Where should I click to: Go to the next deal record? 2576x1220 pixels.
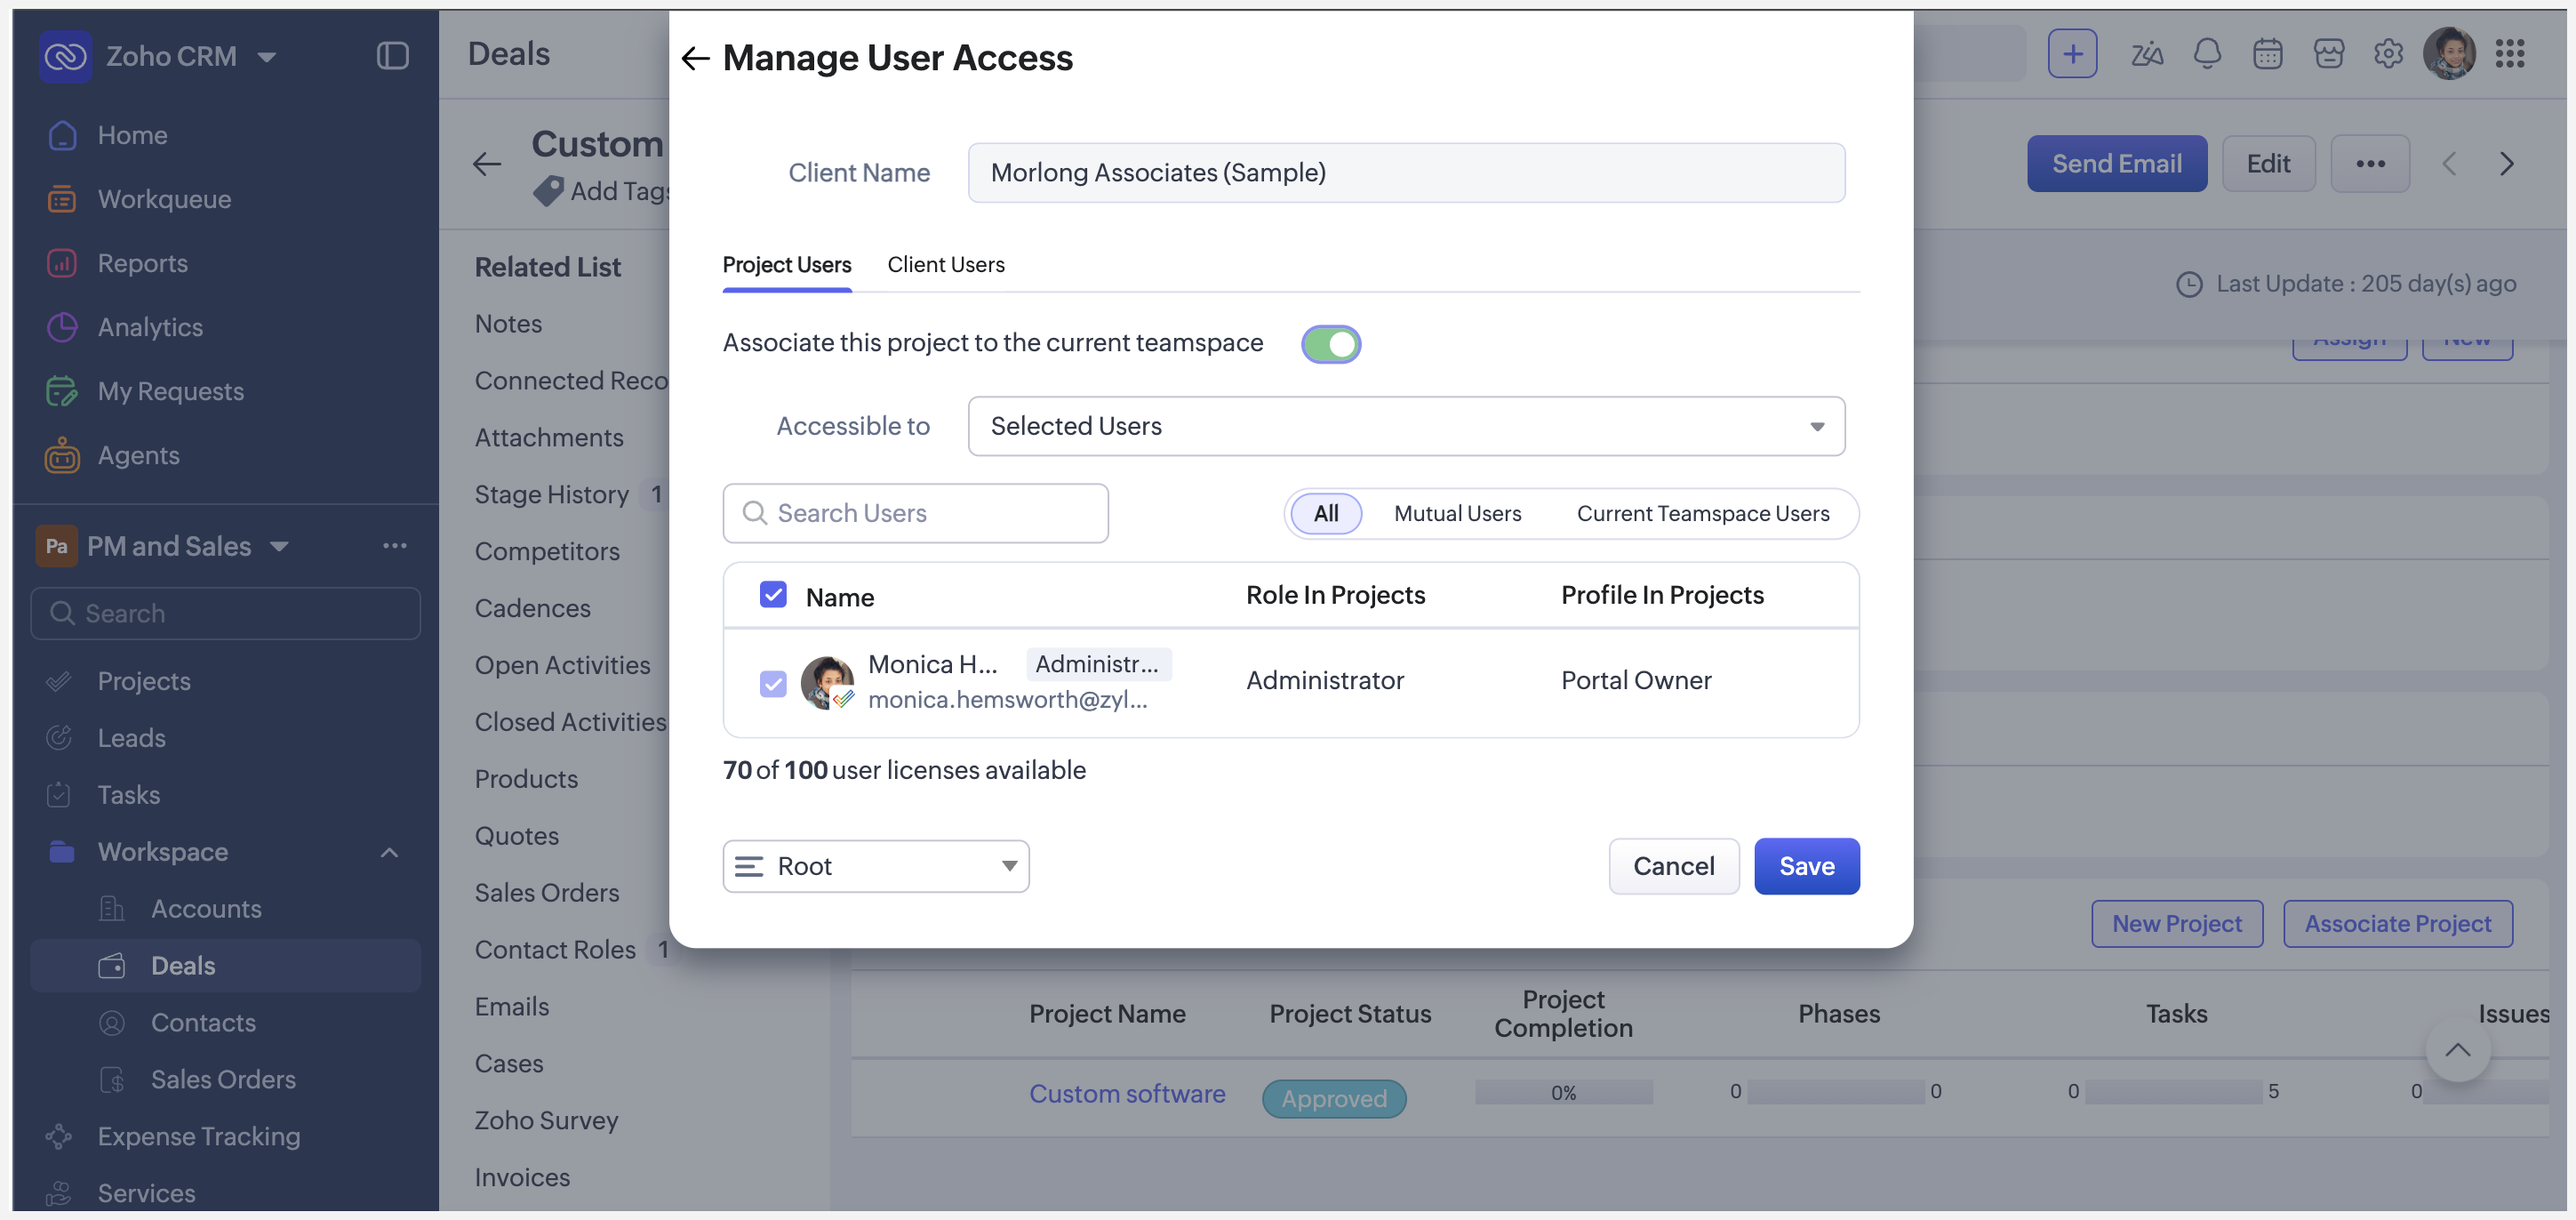(2506, 164)
